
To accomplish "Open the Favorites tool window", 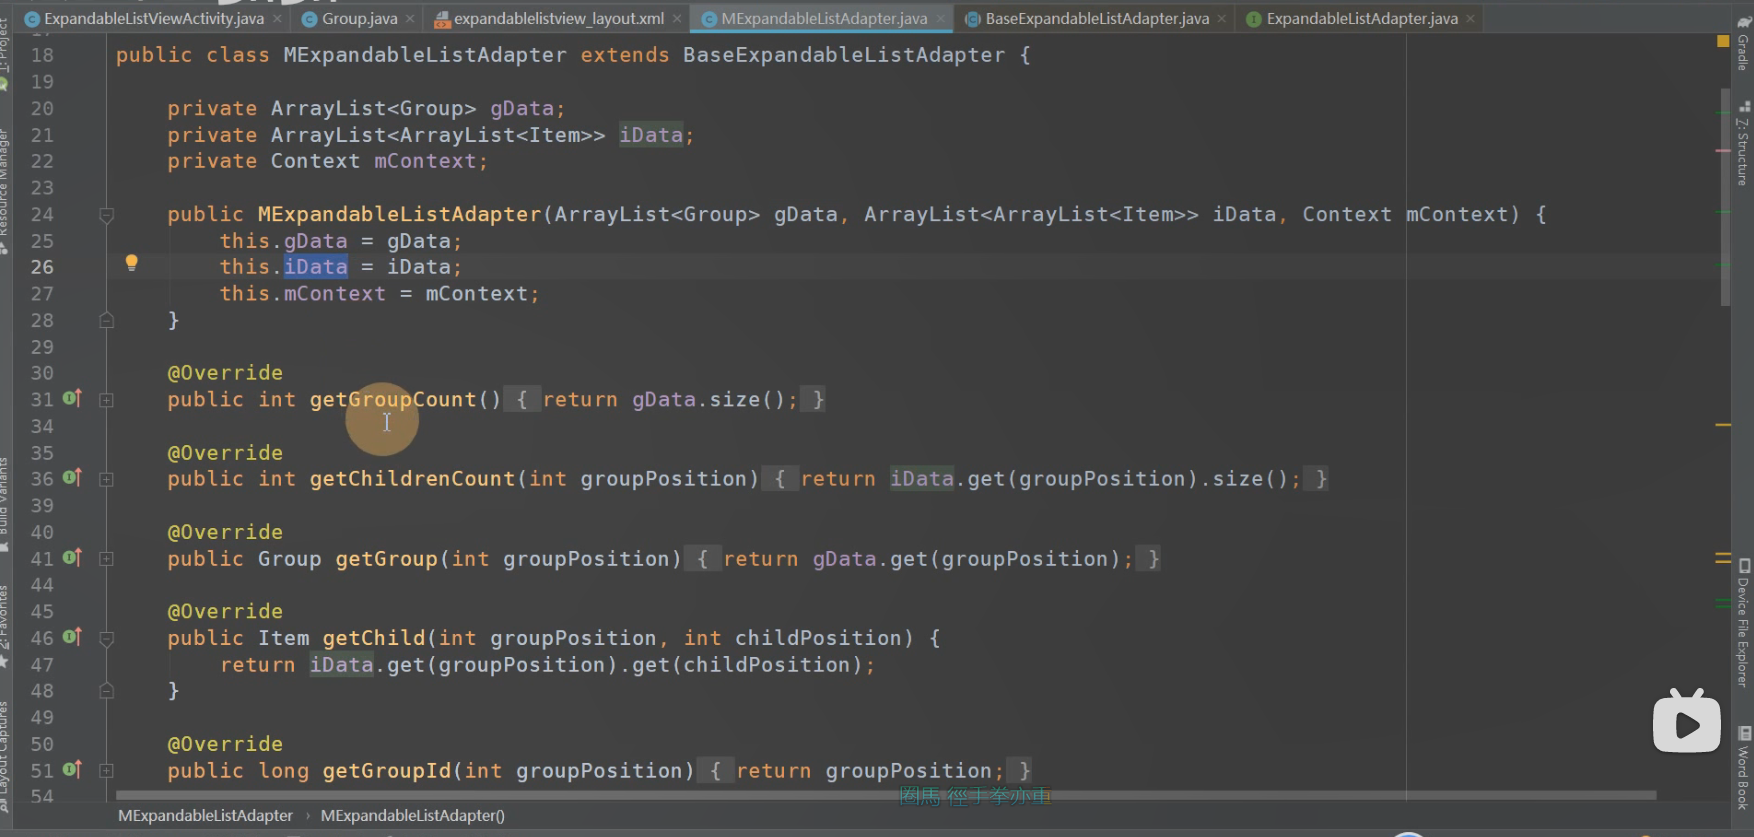I will pyautogui.click(x=5, y=626).
